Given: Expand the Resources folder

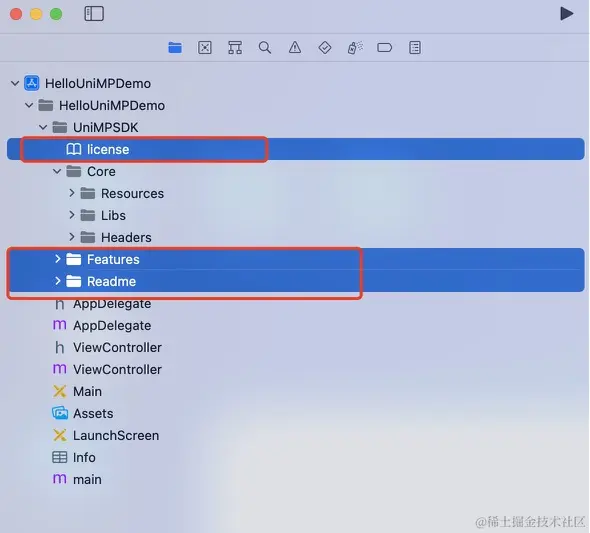Looking at the screenshot, I should pyautogui.click(x=71, y=193).
